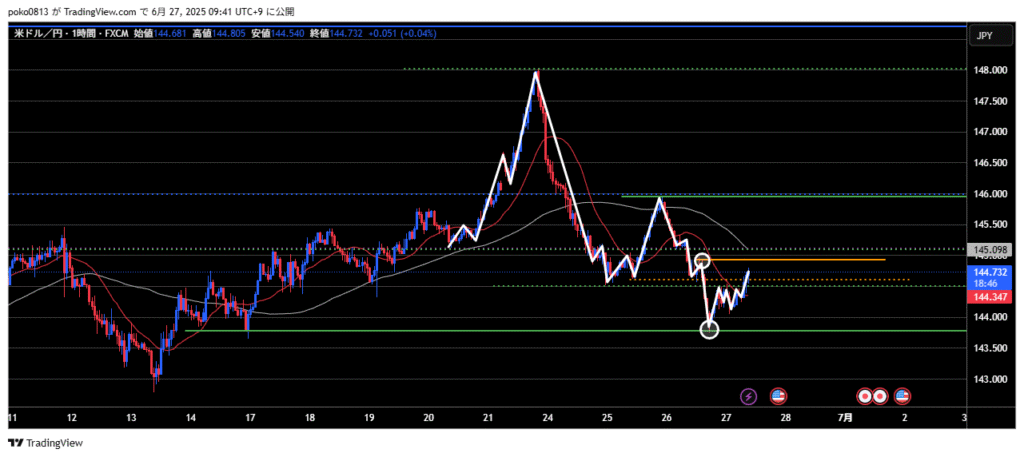Click the 148.000 level on price axis
This screenshot has height=457, width=1024.
(x=988, y=70)
